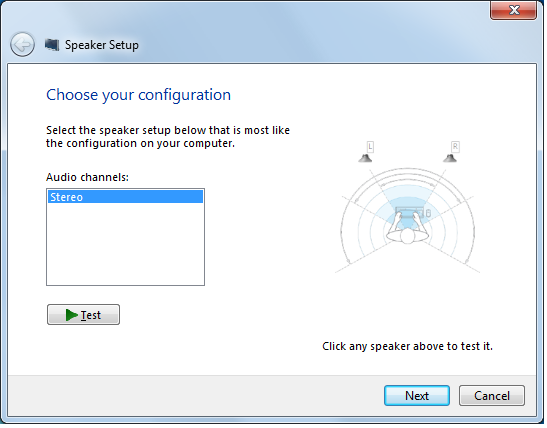Click the outer arc of sound diagram
Image resolution: width=547 pixels, height=428 pixels.
[407, 169]
